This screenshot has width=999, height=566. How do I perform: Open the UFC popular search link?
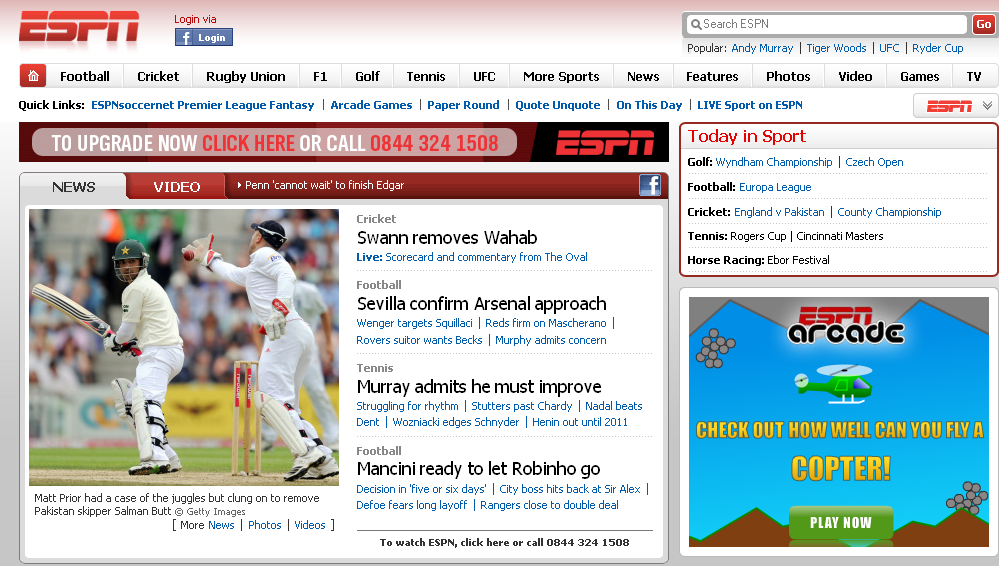(x=889, y=48)
